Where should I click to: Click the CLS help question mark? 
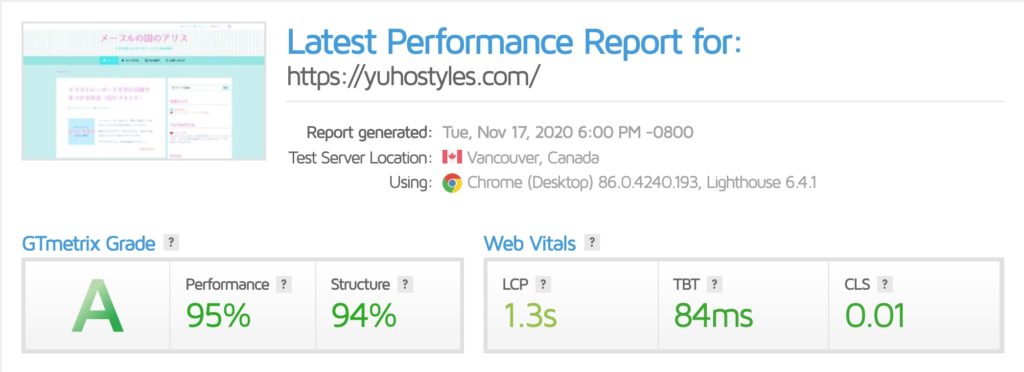(x=885, y=285)
